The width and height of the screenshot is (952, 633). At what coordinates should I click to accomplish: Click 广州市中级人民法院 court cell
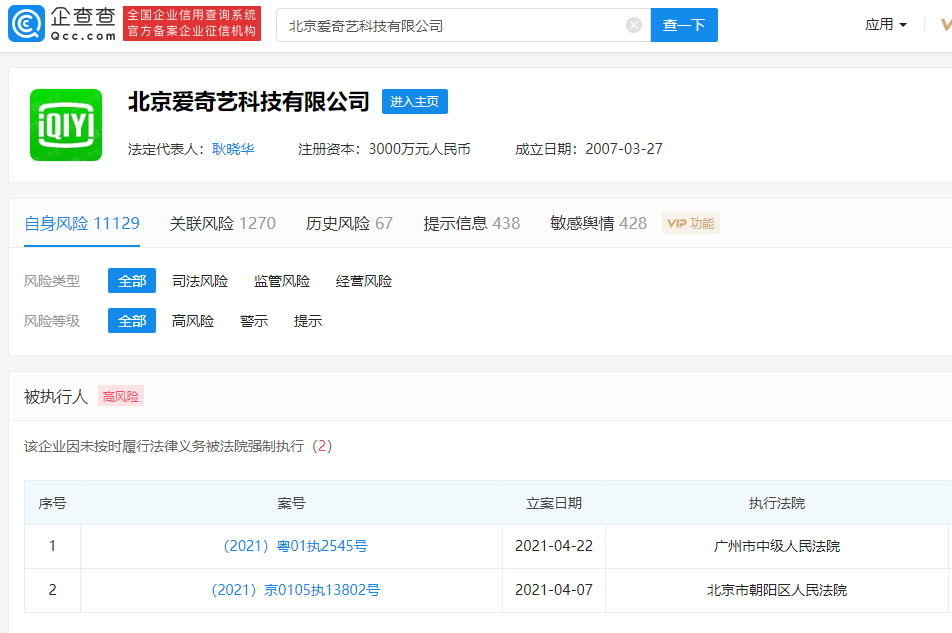coord(777,546)
